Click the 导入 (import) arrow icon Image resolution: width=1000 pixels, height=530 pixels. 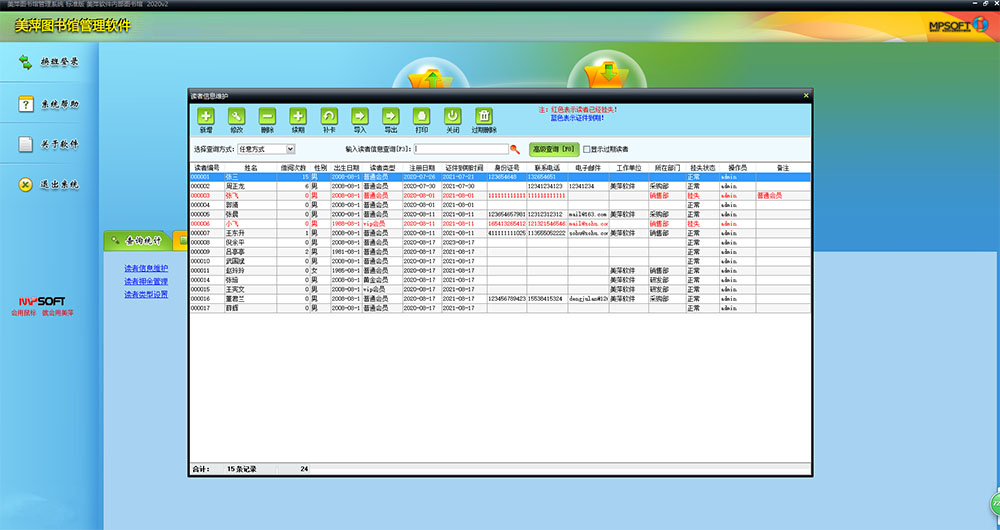(x=360, y=117)
